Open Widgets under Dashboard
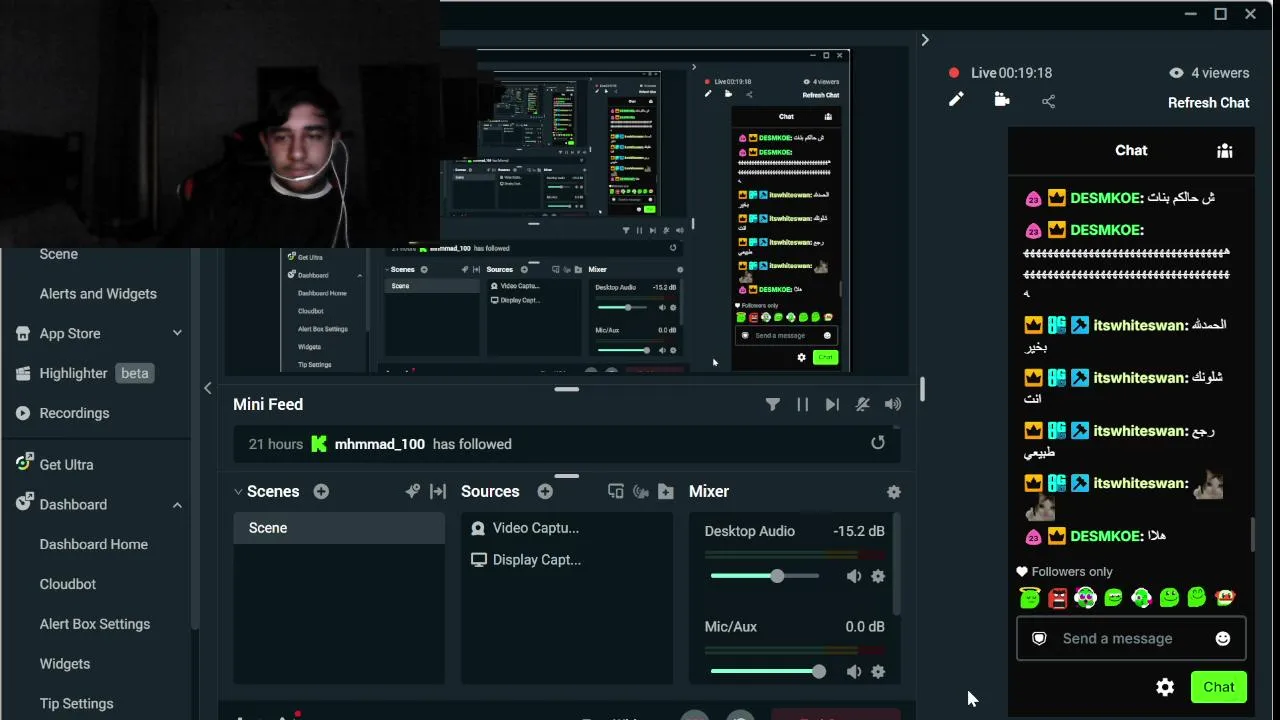Image resolution: width=1280 pixels, height=720 pixels. click(65, 664)
